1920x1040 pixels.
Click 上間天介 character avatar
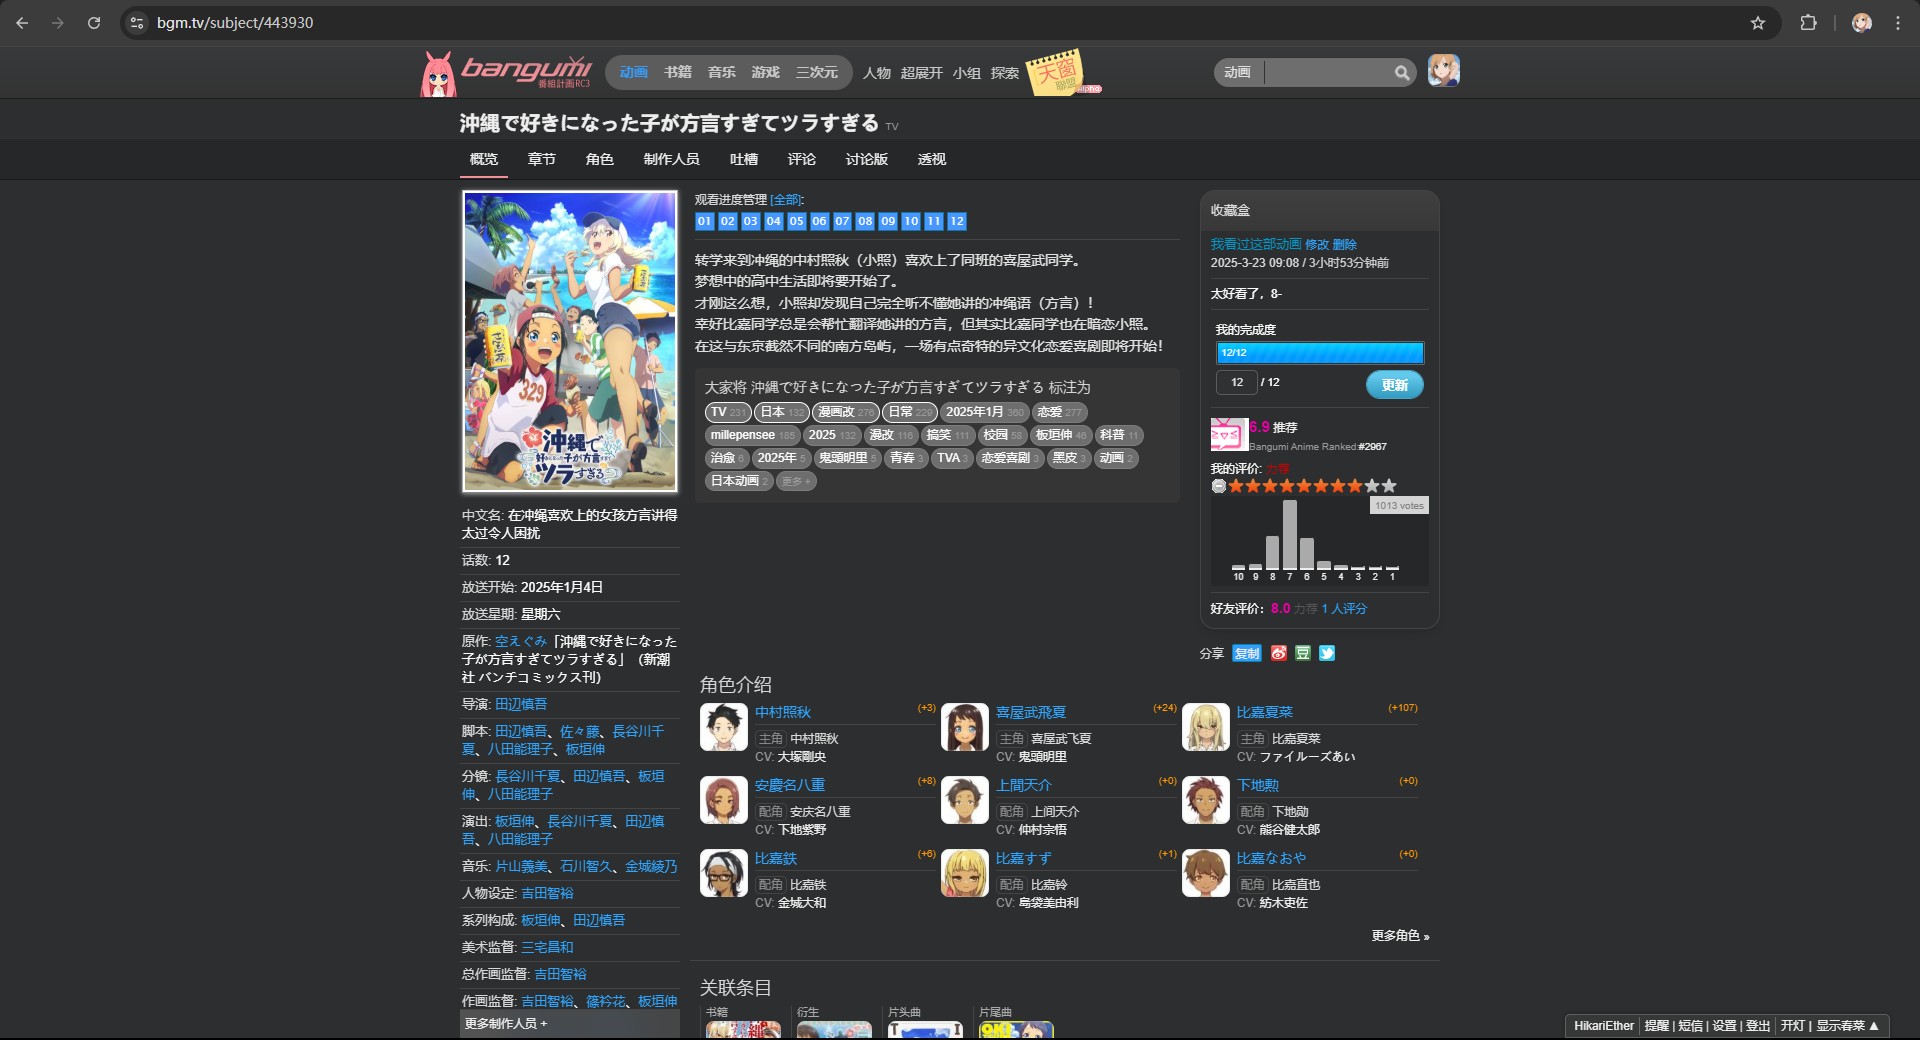[964, 800]
